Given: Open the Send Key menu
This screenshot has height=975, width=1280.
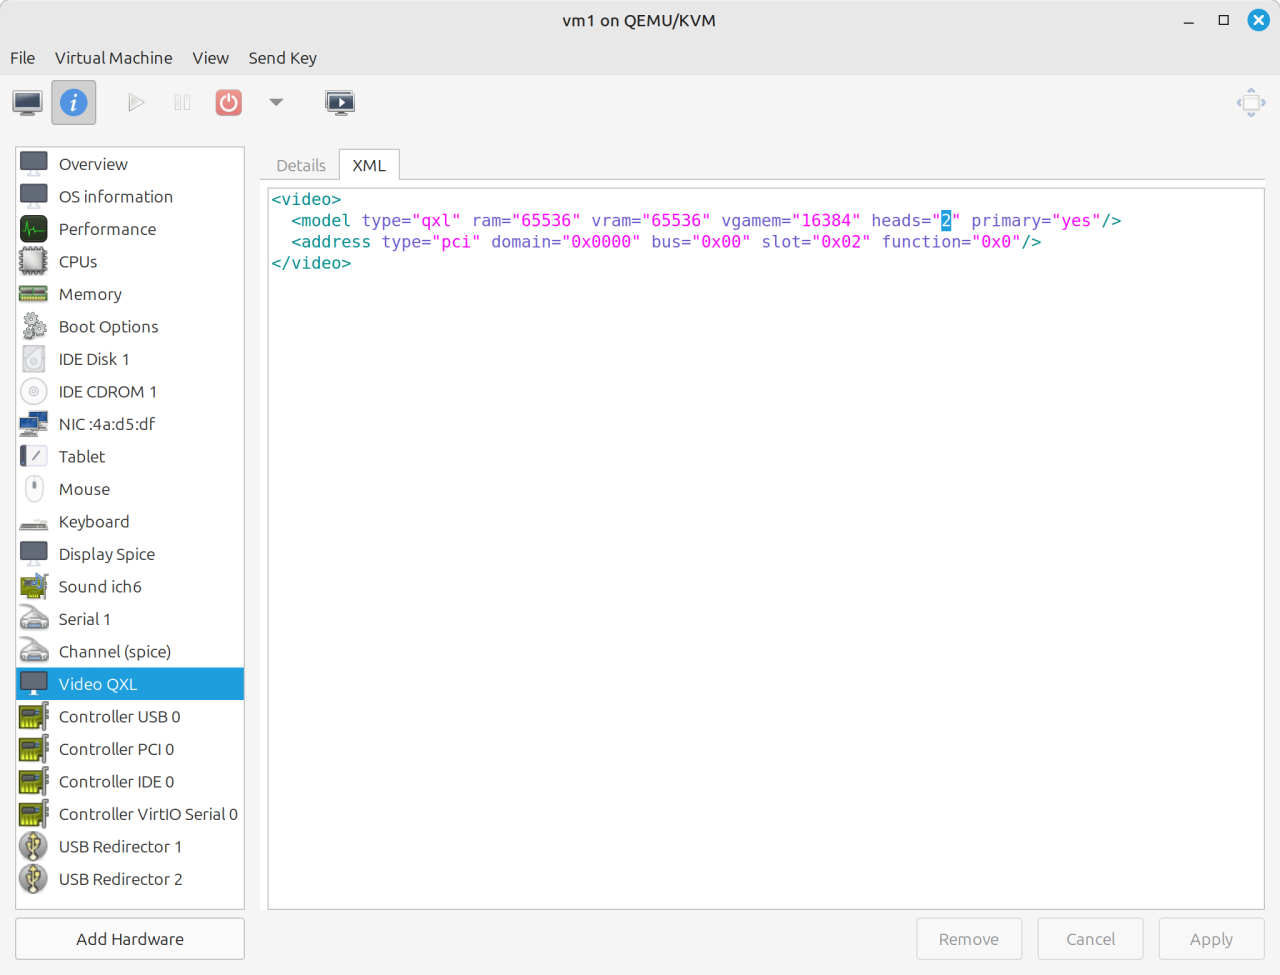Looking at the screenshot, I should [282, 58].
